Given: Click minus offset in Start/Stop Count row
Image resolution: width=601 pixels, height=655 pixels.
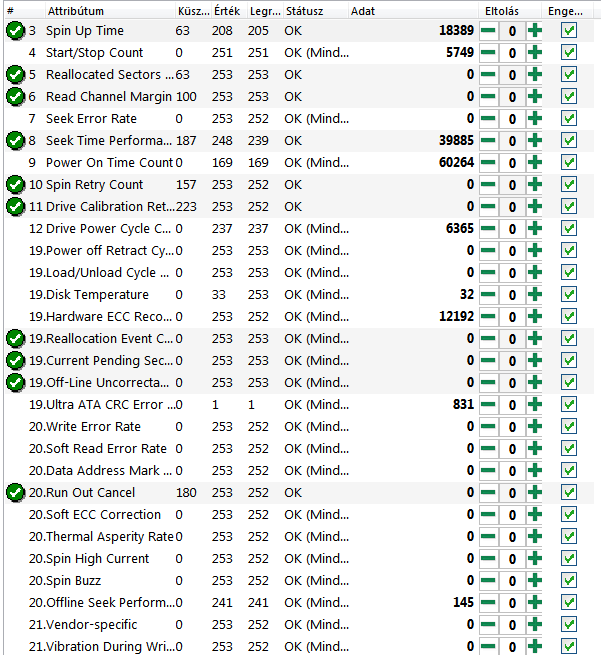Looking at the screenshot, I should (488, 53).
